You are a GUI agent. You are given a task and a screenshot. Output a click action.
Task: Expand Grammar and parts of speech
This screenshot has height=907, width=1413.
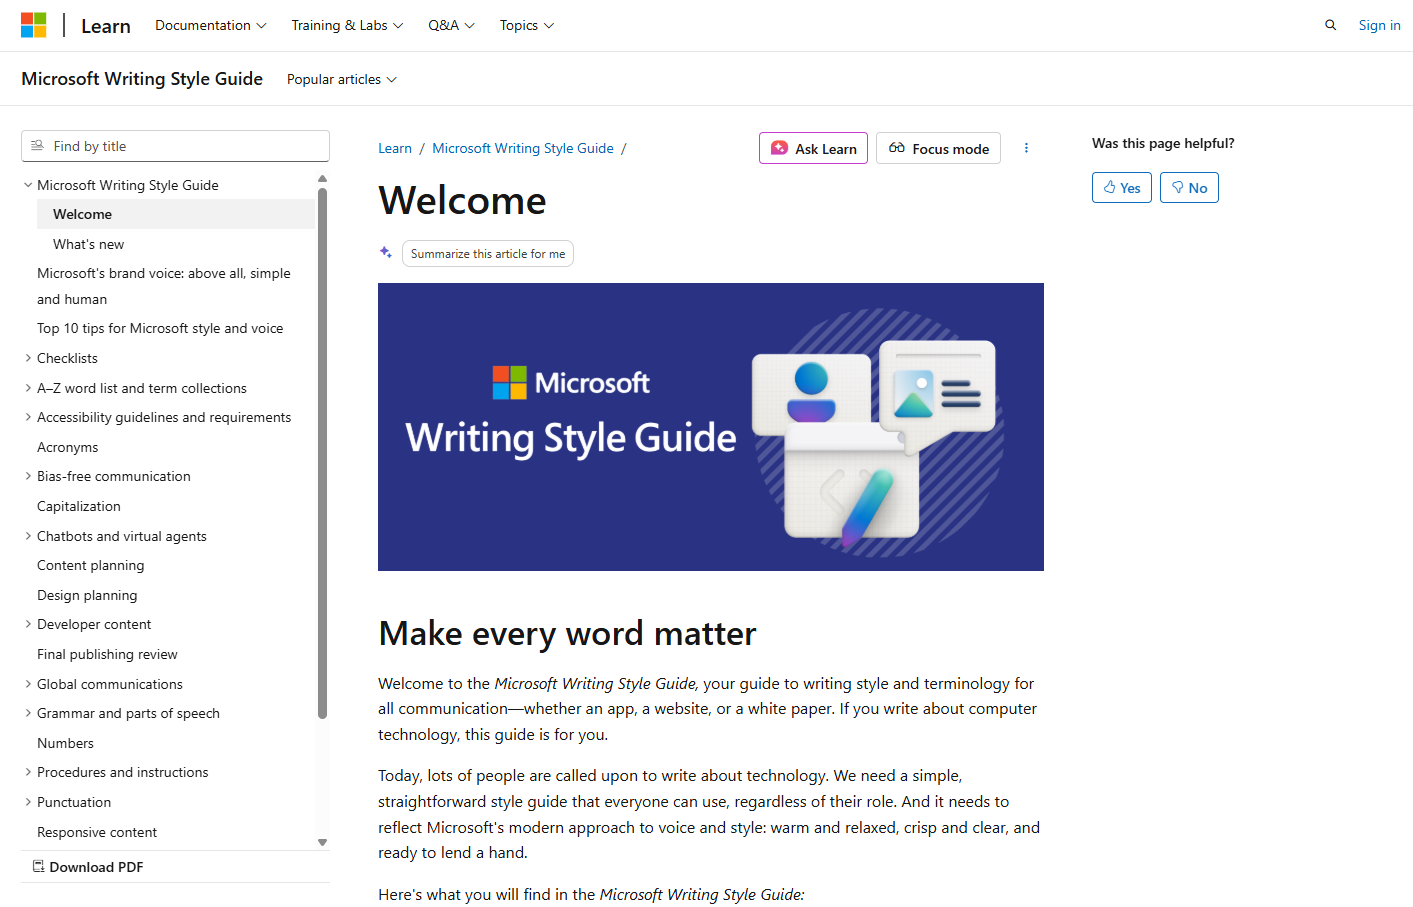pos(28,713)
